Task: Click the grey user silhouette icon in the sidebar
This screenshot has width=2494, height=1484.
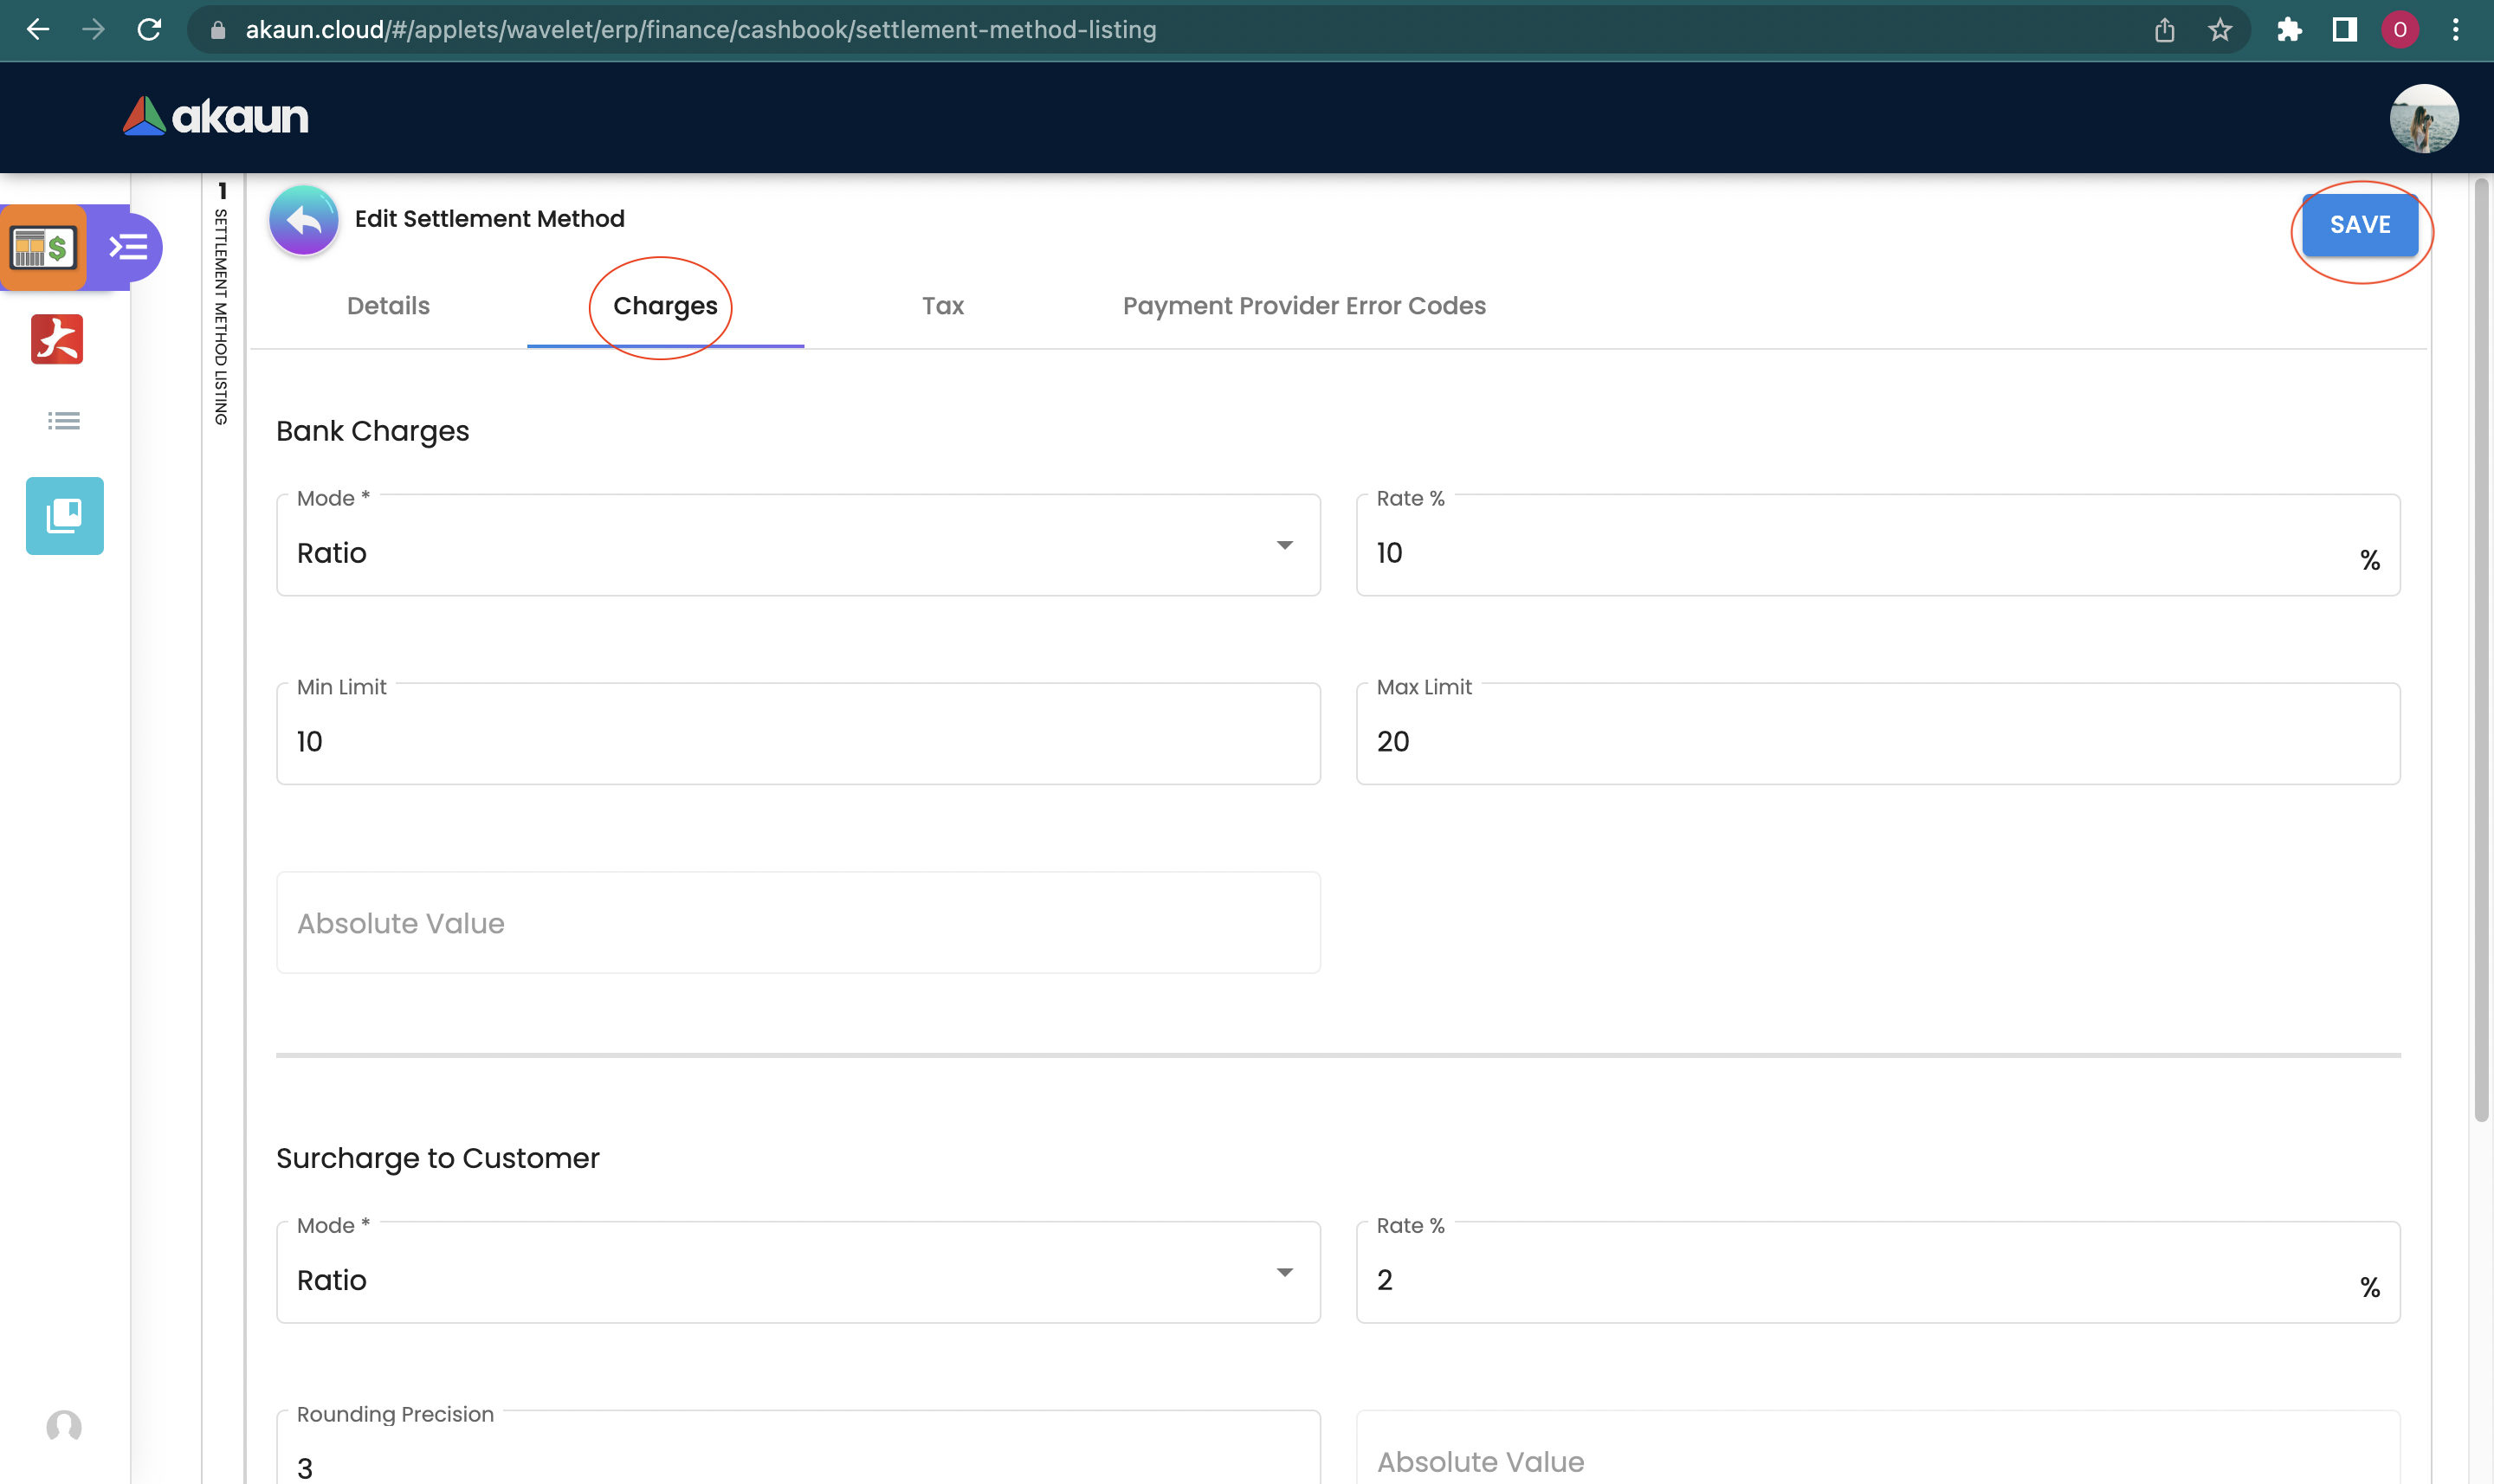Action: point(63,1425)
